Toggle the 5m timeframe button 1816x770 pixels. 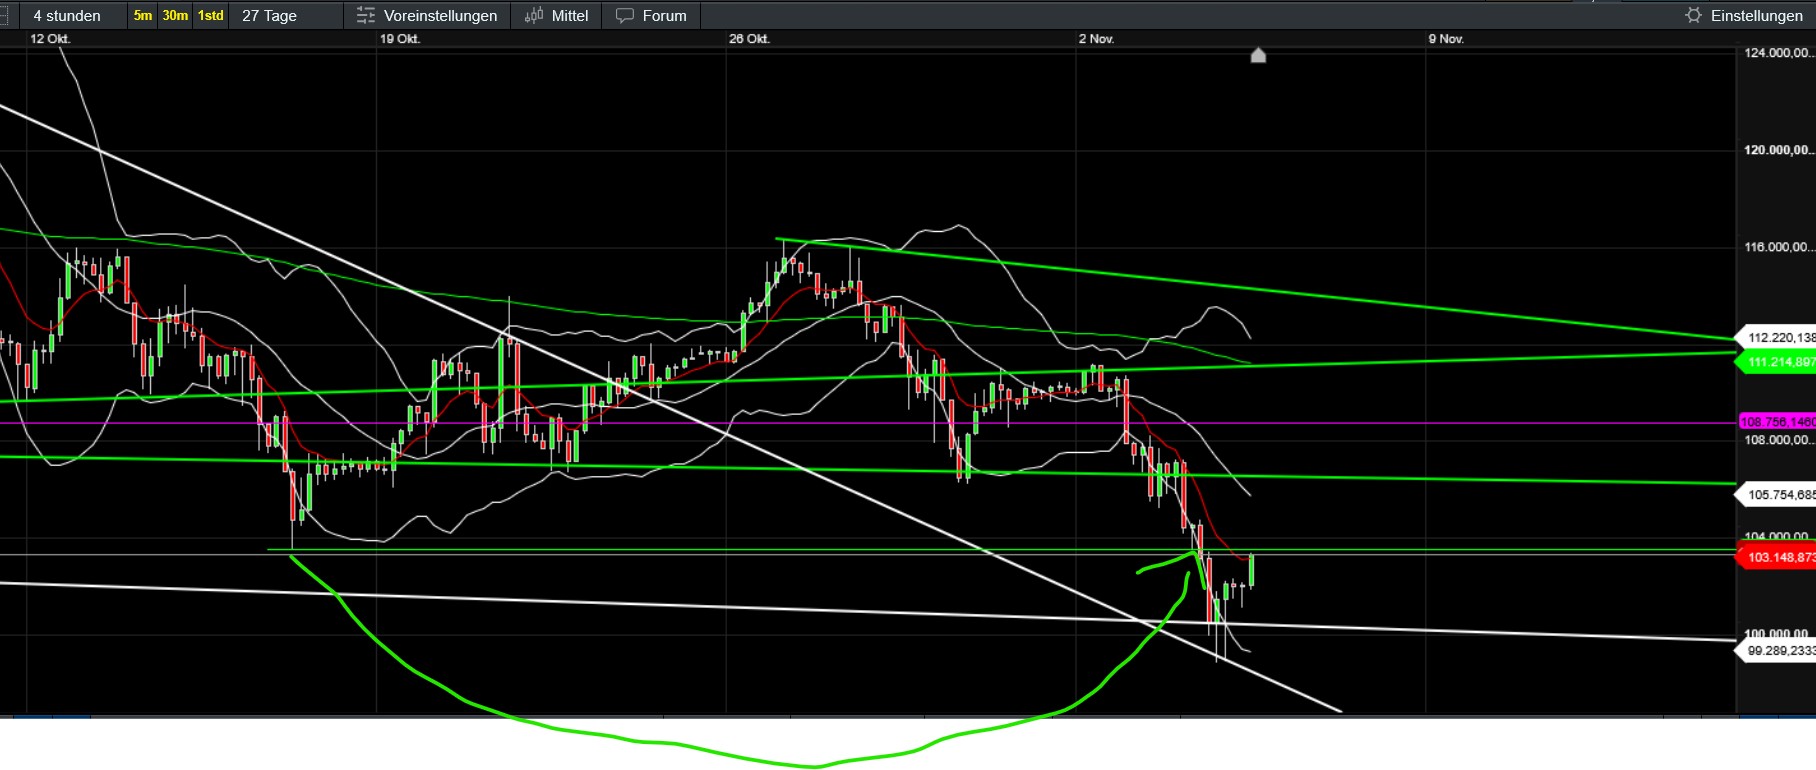click(x=143, y=16)
